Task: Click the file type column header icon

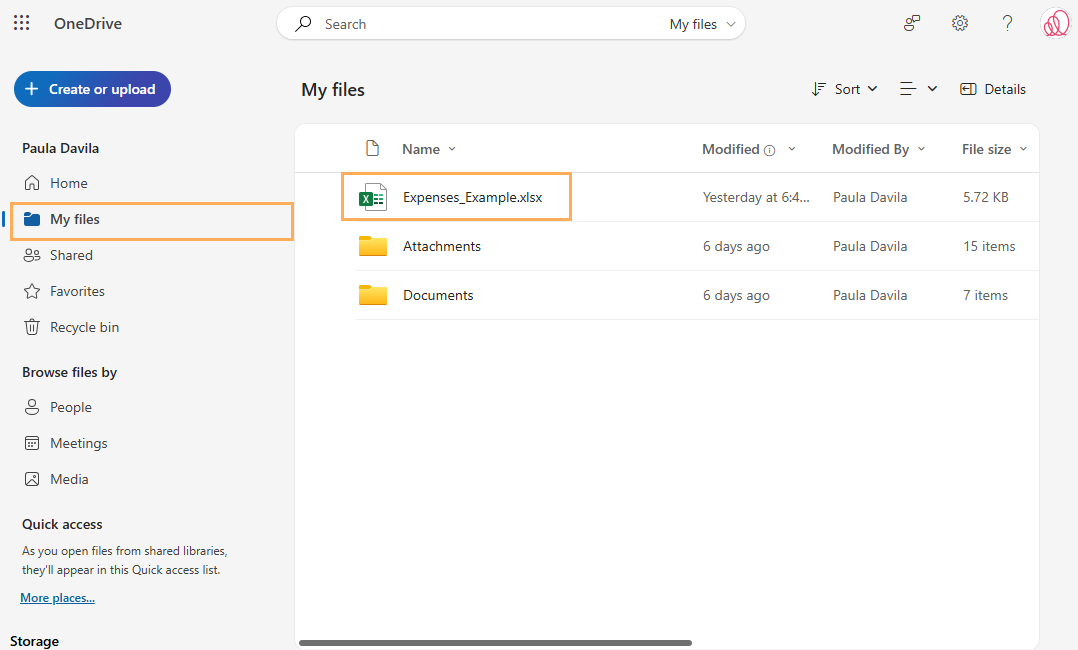Action: (373, 149)
